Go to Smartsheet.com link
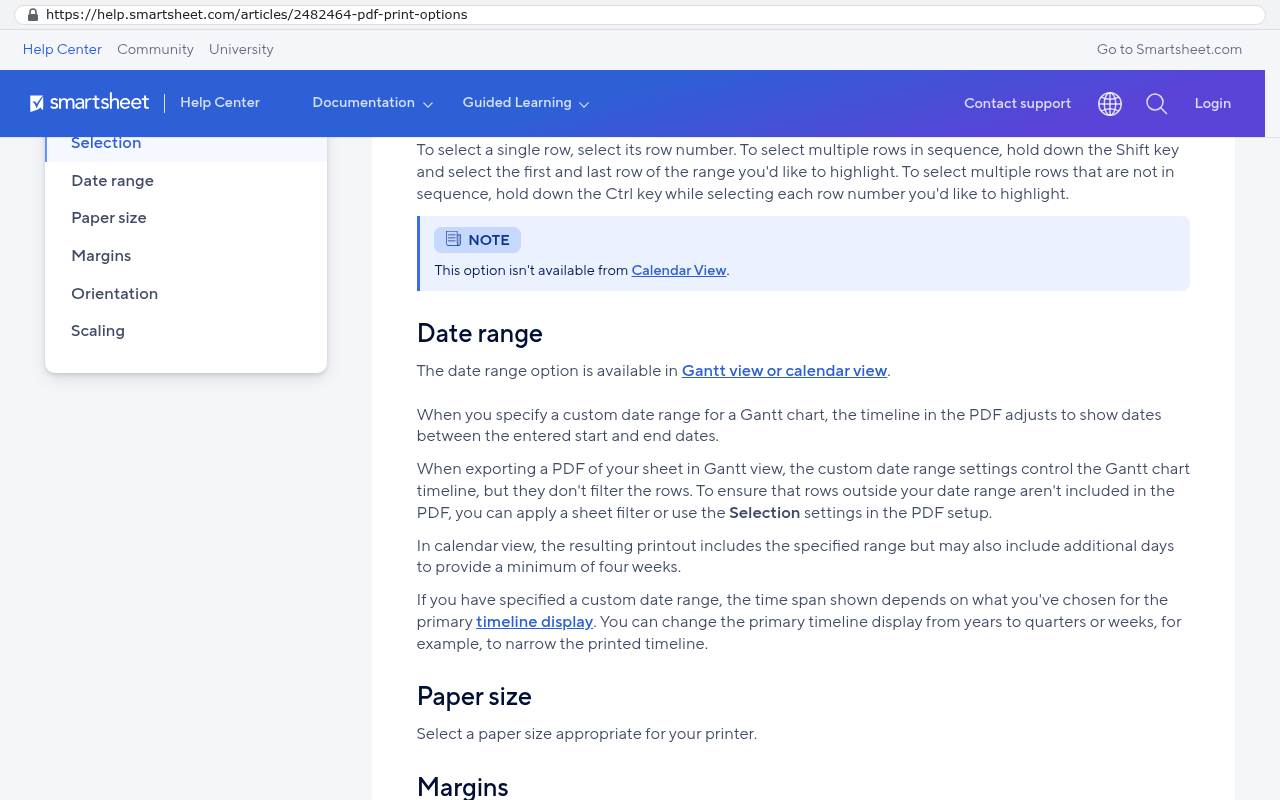The width and height of the screenshot is (1280, 800). tap(1169, 49)
